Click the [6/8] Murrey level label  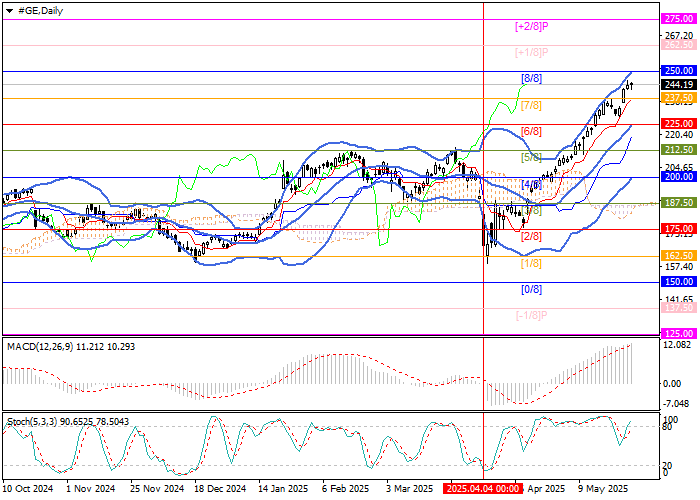point(531,131)
